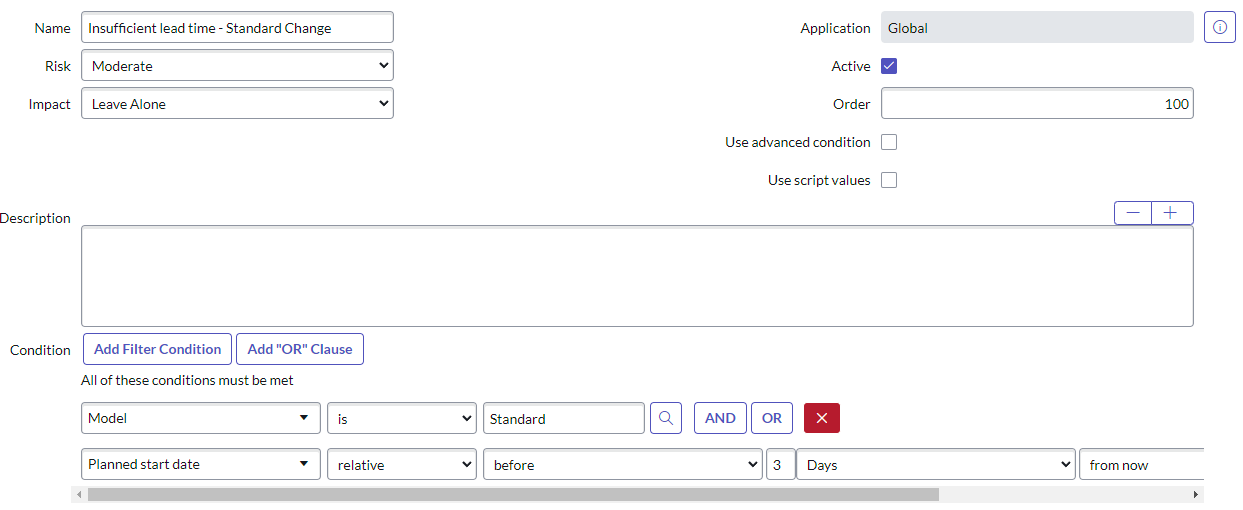
Task: Expand the Description field with plus icon
Action: (1172, 213)
